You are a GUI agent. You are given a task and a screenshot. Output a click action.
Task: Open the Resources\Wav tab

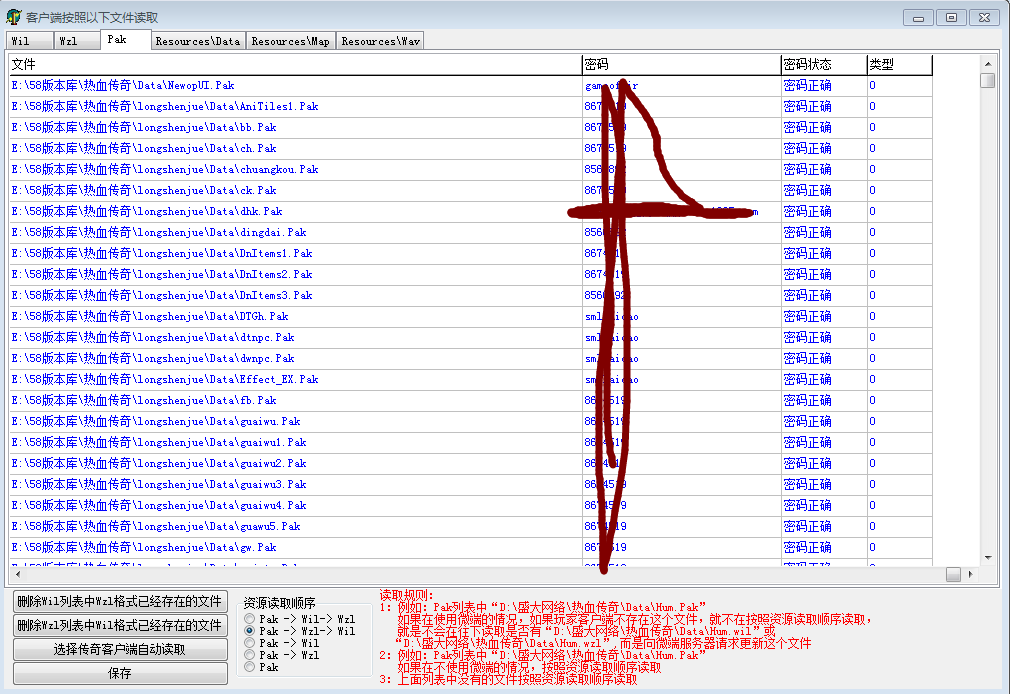(380, 41)
